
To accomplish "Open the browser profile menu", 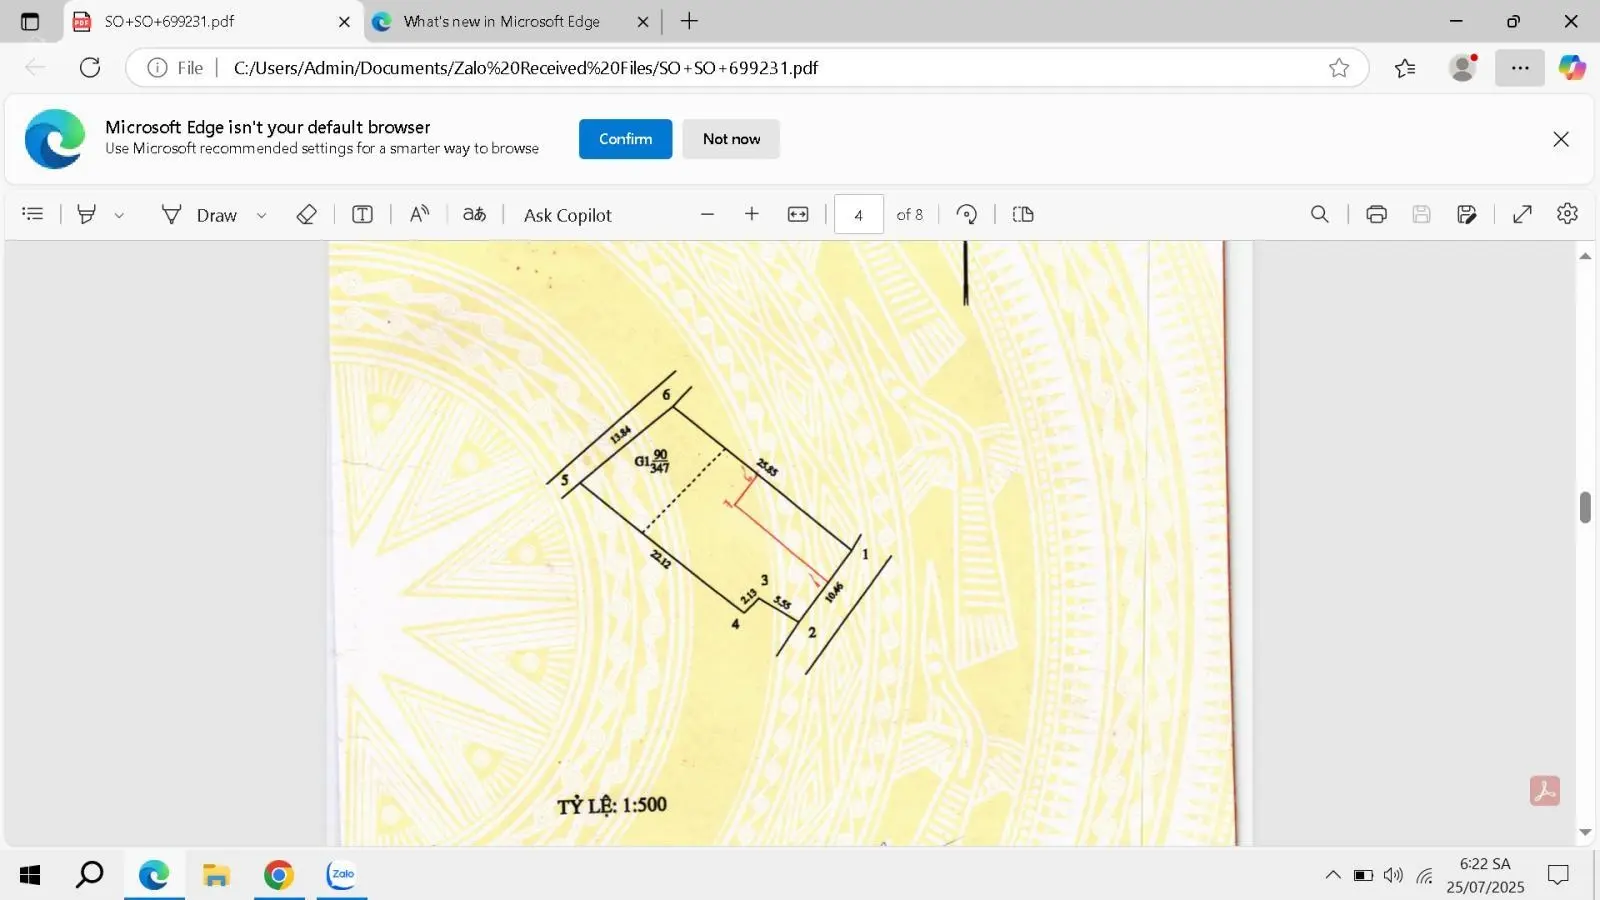I will coord(1463,67).
